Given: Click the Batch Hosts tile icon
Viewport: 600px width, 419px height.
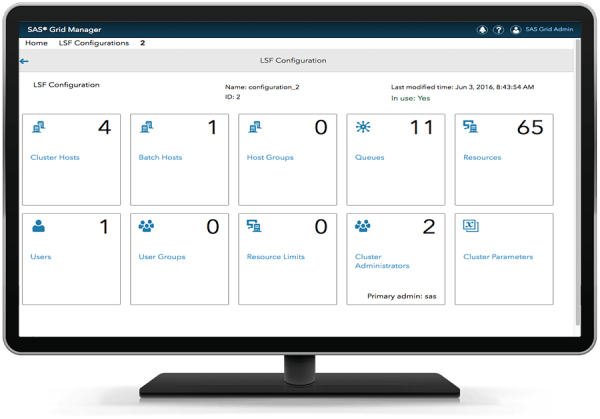Looking at the screenshot, I should tap(147, 127).
